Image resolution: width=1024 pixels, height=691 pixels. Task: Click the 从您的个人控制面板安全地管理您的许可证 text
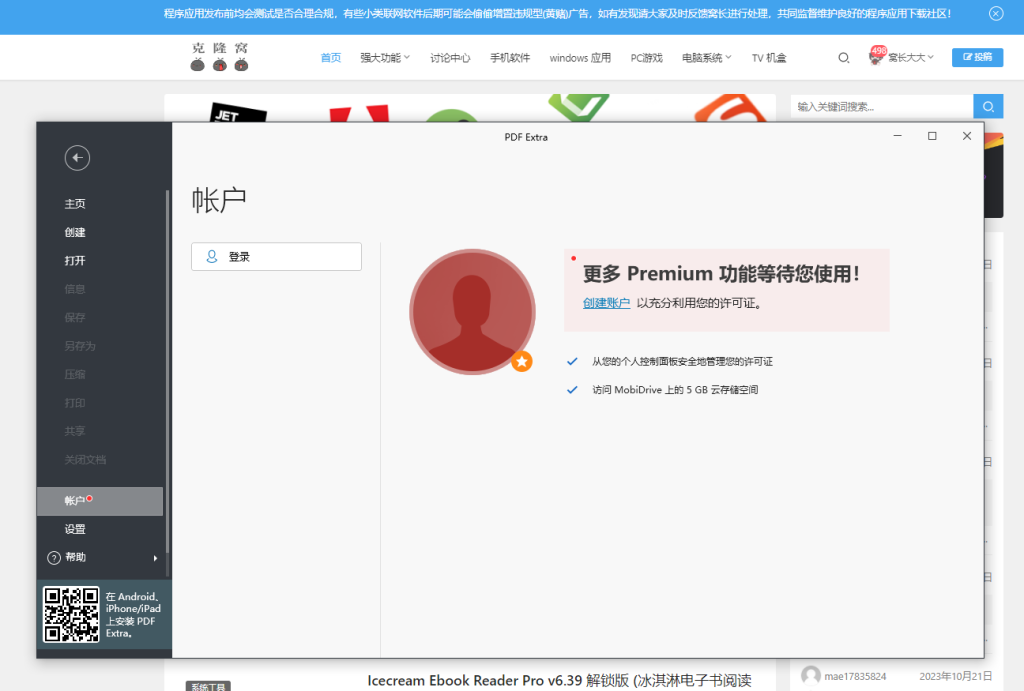(x=682, y=362)
